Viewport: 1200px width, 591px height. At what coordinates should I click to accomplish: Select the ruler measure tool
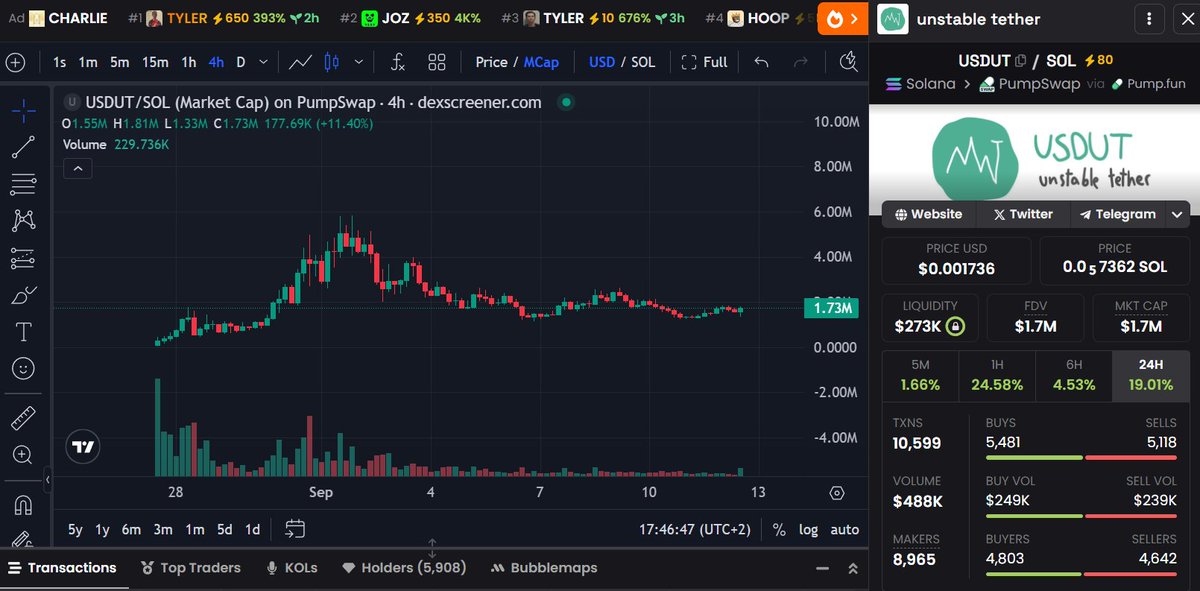click(23, 417)
